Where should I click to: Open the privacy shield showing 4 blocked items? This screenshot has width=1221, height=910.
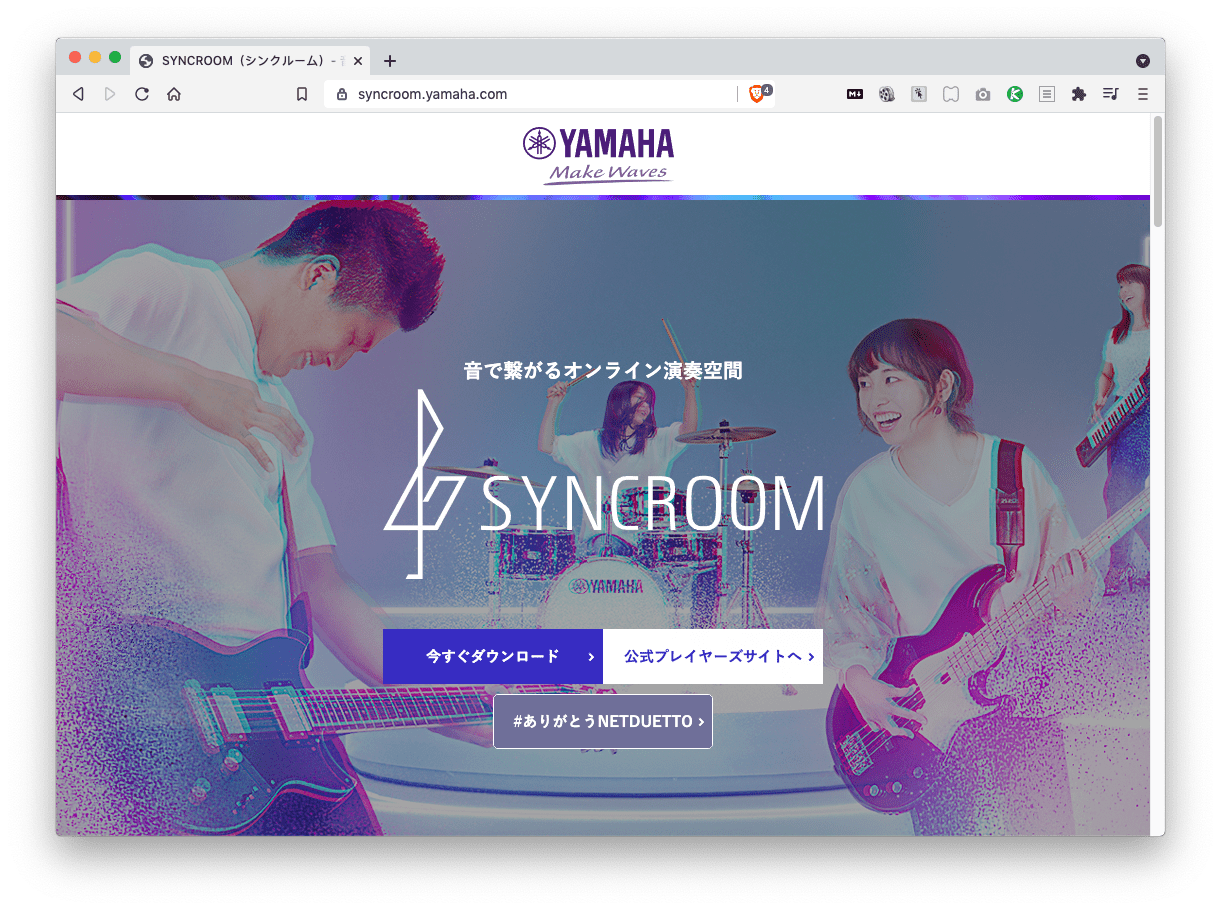758,93
